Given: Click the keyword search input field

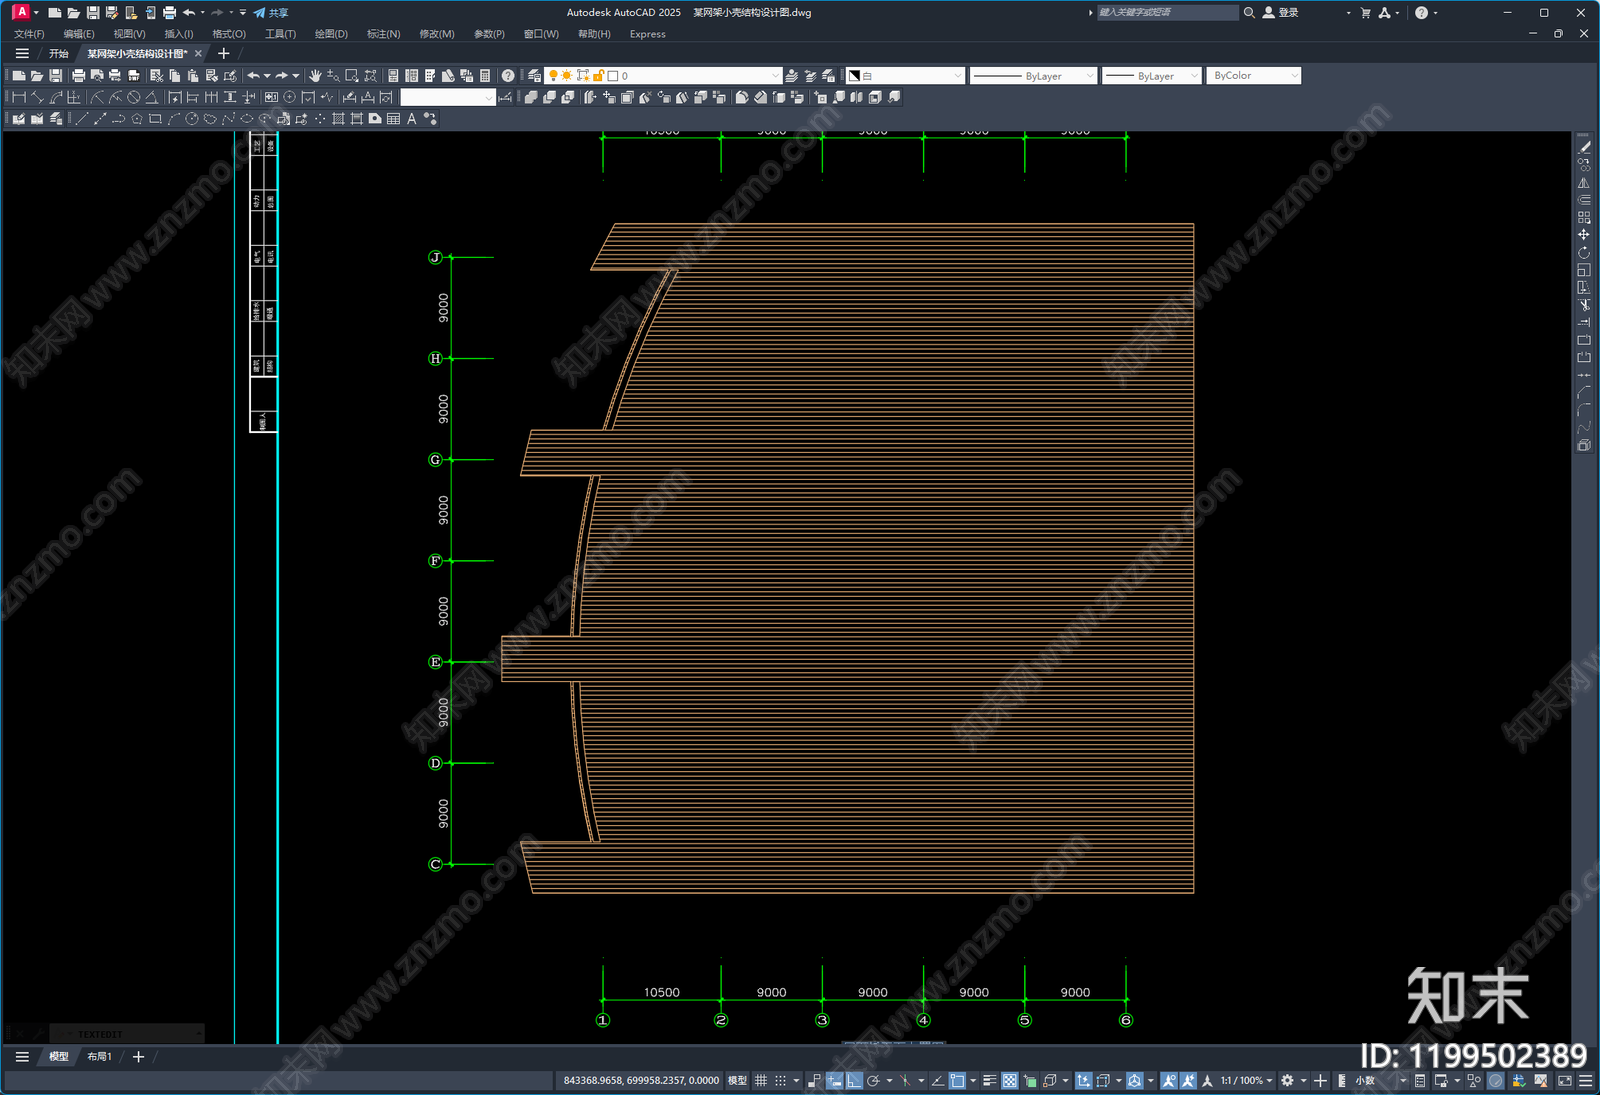Looking at the screenshot, I should click(1167, 13).
